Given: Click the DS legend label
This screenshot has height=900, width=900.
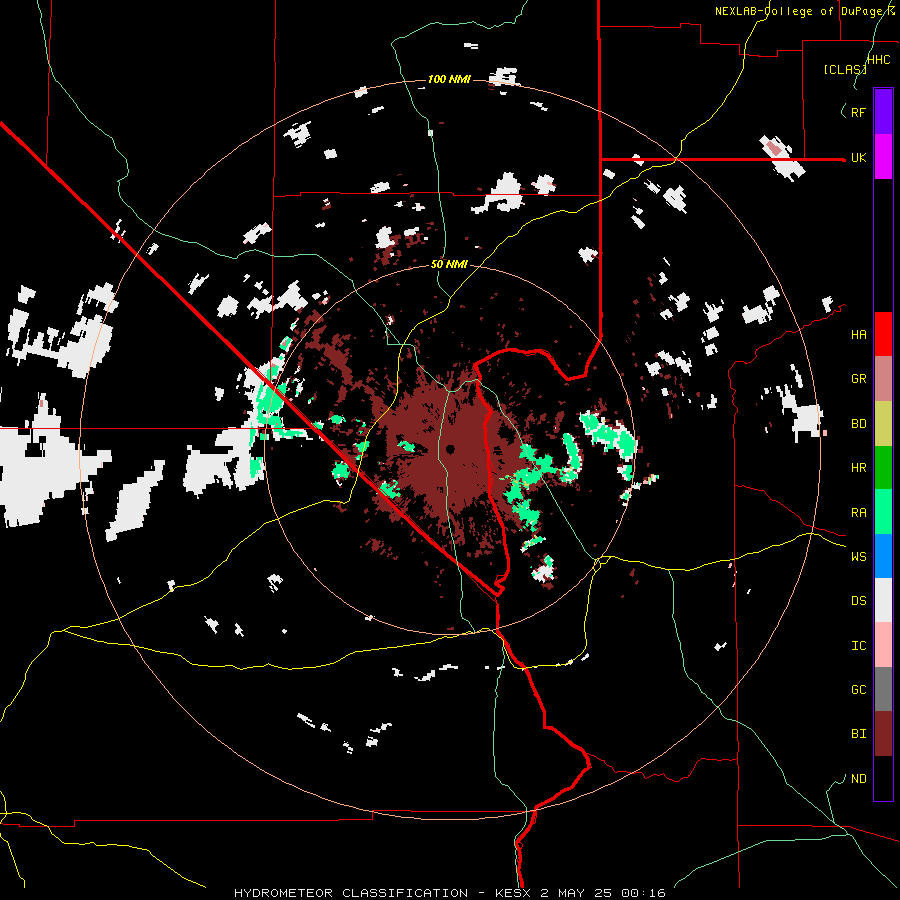Looking at the screenshot, I should pos(858,601).
